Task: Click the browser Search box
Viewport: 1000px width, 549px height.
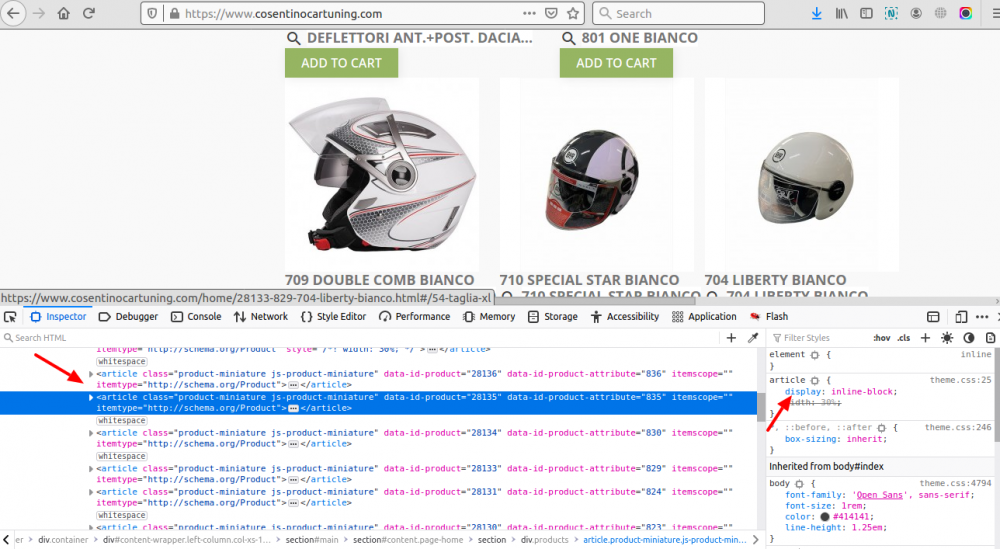Action: click(679, 13)
